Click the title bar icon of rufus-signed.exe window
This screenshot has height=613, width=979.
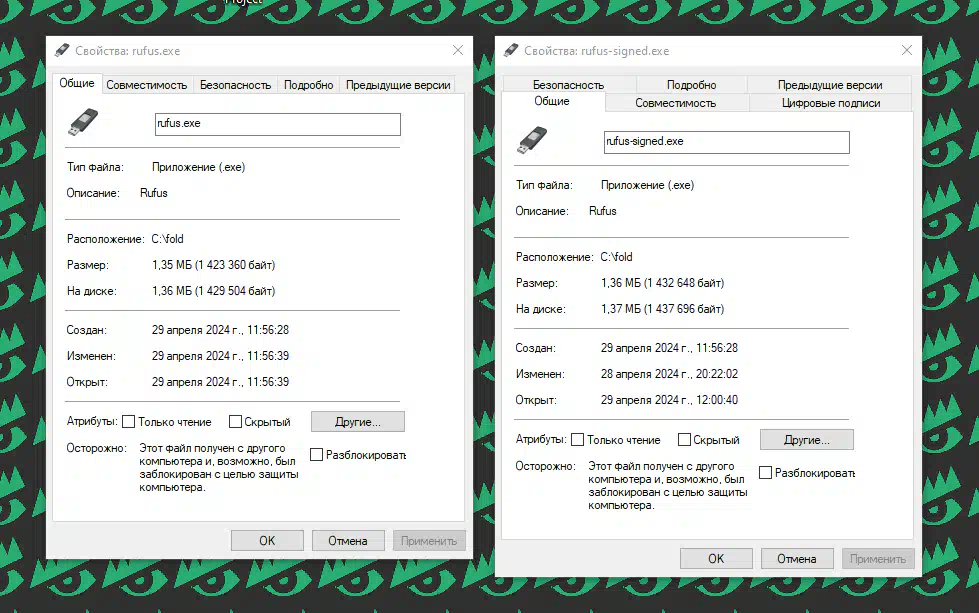(x=511, y=51)
